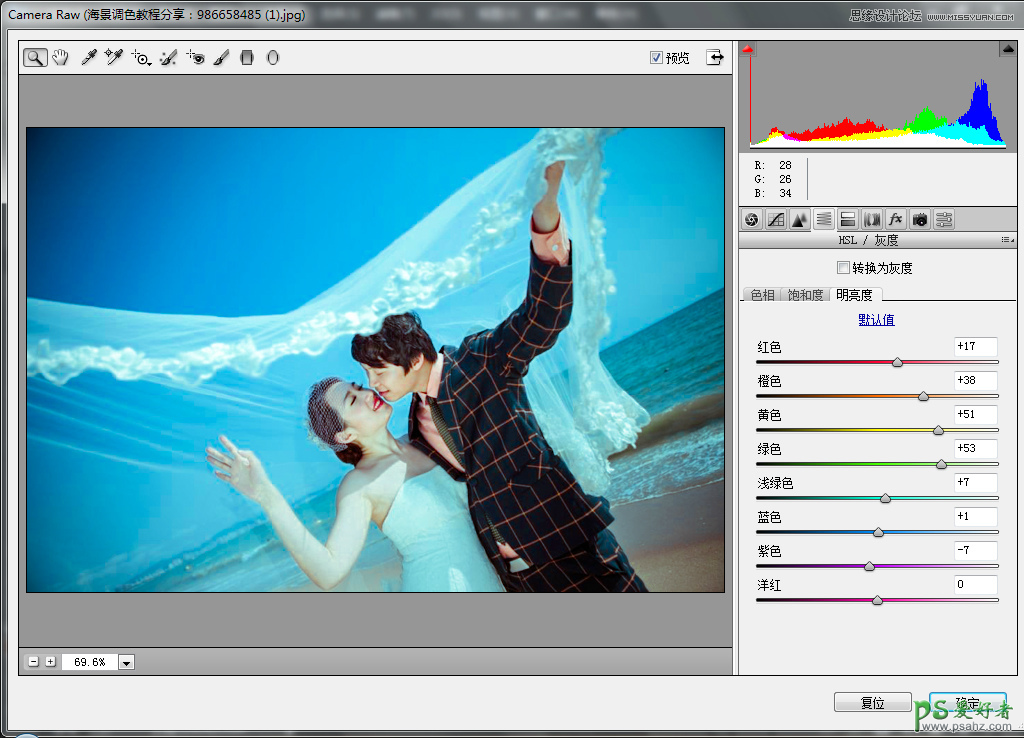Open the zoom level dropdown
This screenshot has height=738, width=1024.
(126, 662)
